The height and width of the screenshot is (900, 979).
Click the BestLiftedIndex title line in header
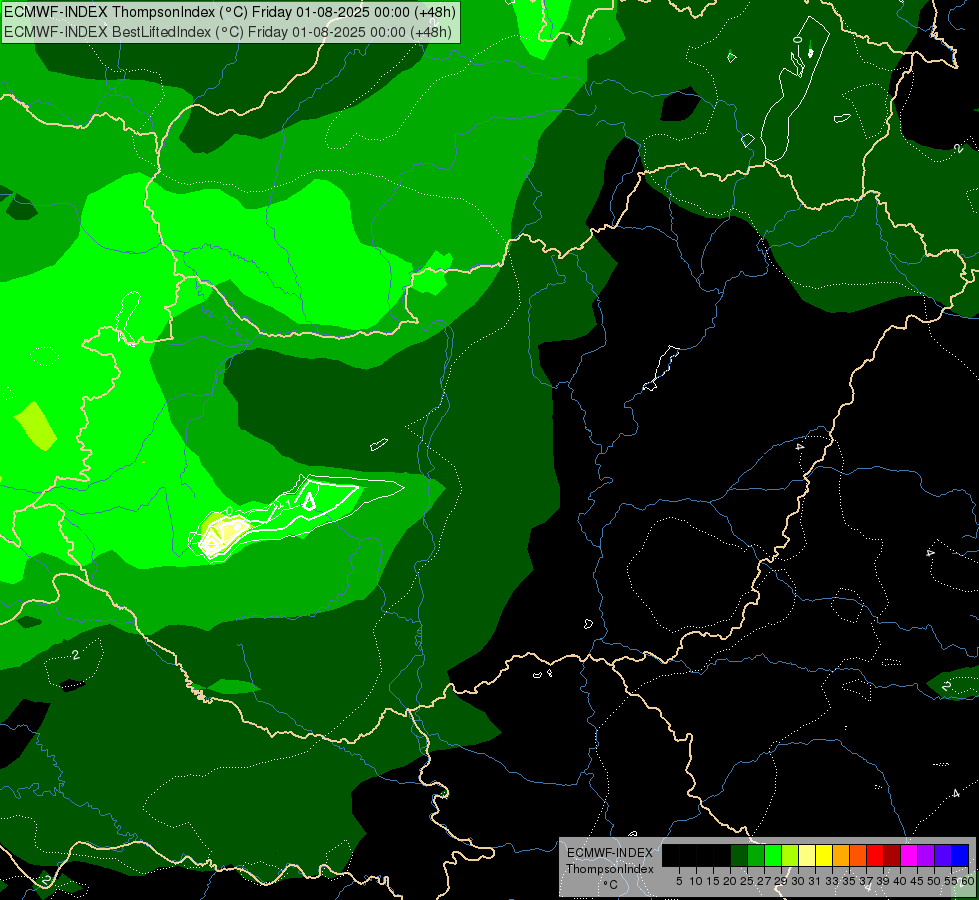pyautogui.click(x=228, y=32)
